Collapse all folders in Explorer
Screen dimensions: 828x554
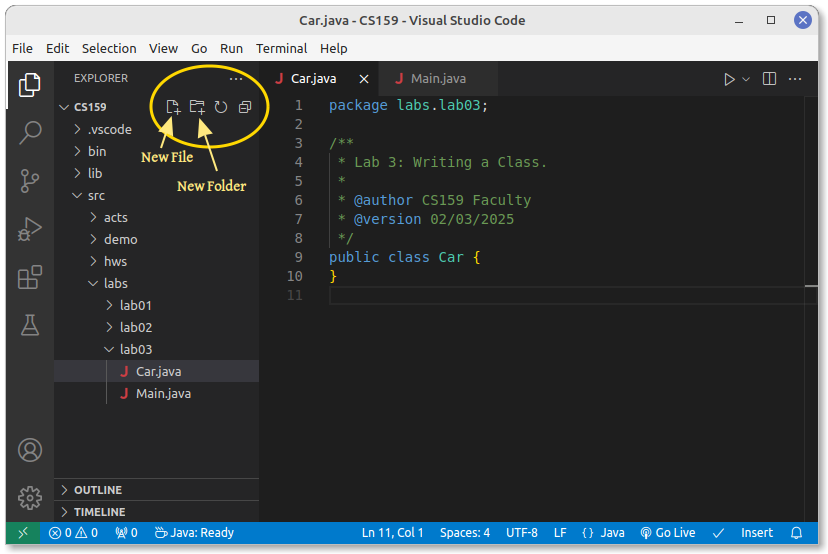[x=244, y=107]
